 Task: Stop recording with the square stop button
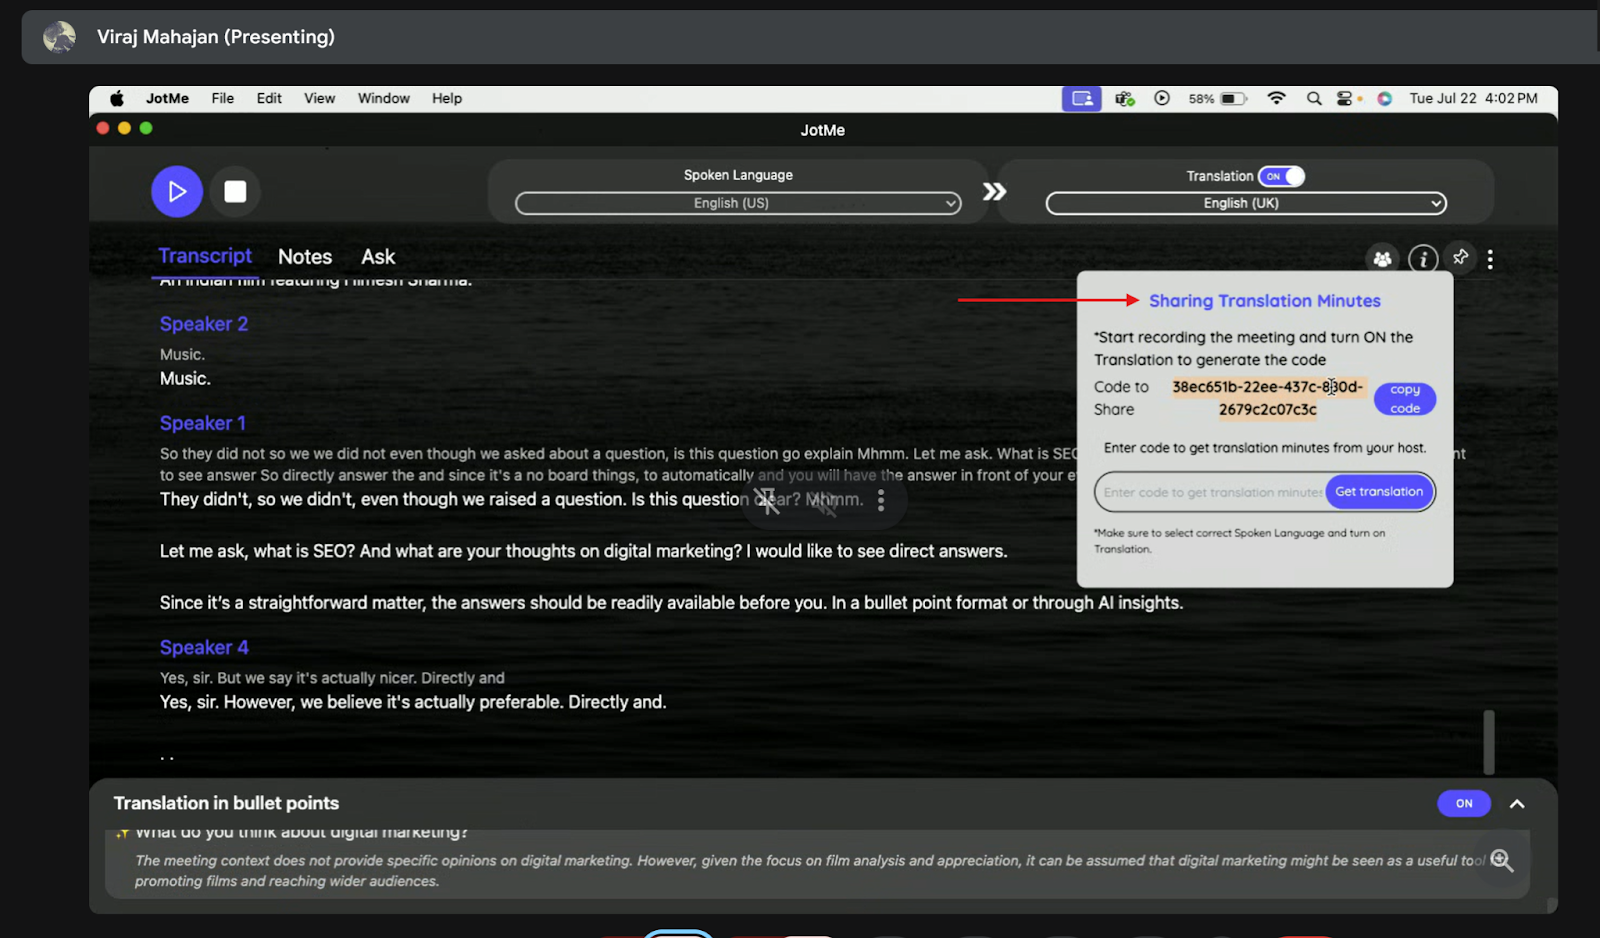(x=235, y=191)
